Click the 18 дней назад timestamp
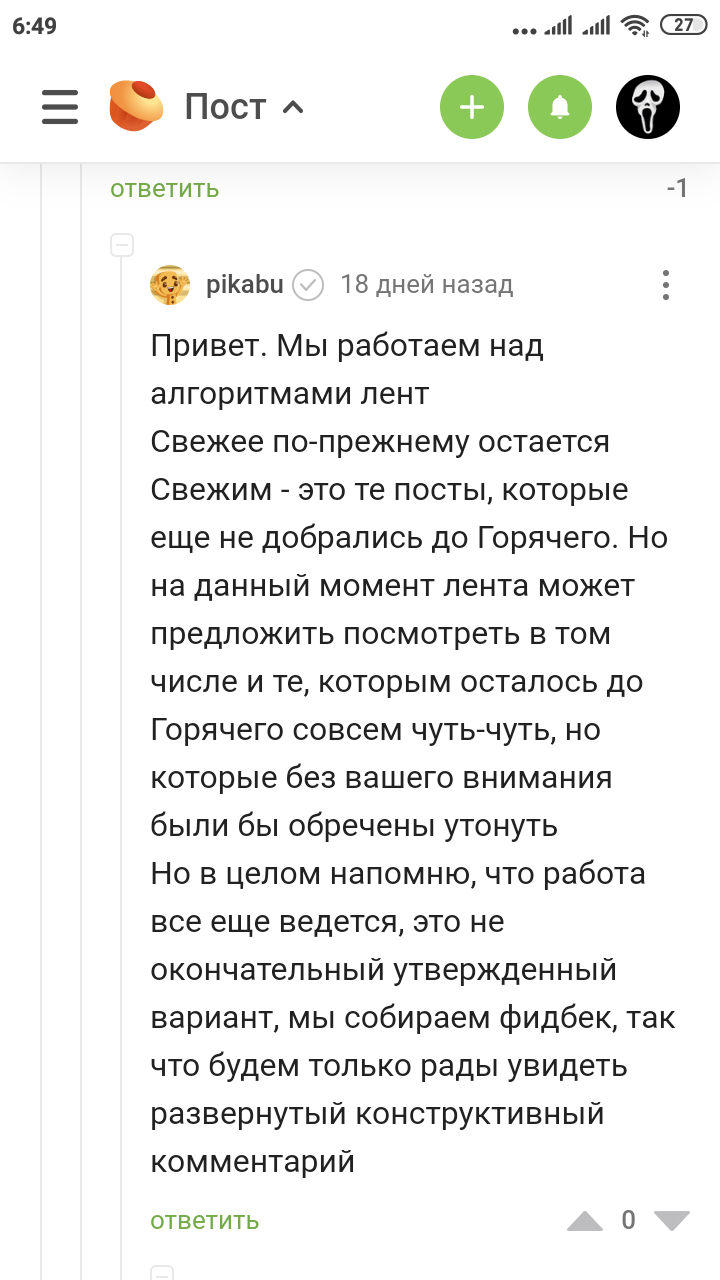This screenshot has height=1280, width=720. point(427,285)
